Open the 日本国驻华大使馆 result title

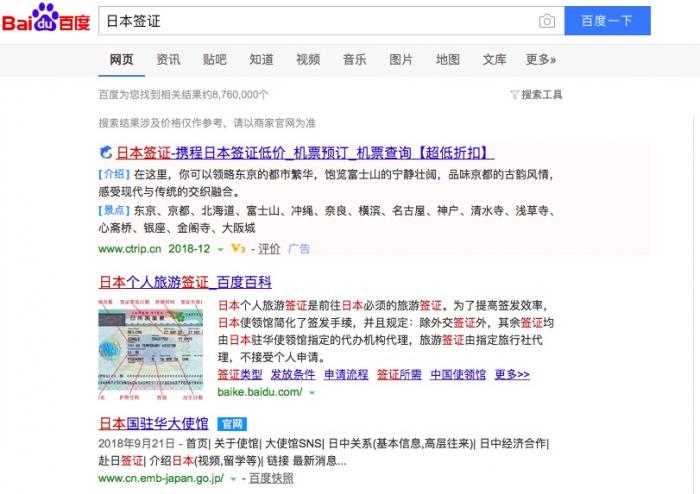[x=154, y=423]
